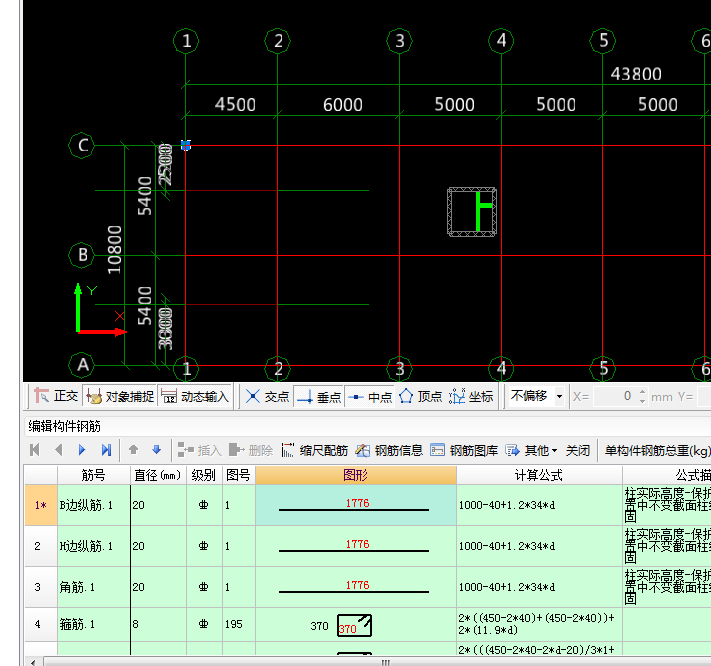Move row up with gray arrow icon
Viewport: 711px width, 666px height.
click(133, 450)
